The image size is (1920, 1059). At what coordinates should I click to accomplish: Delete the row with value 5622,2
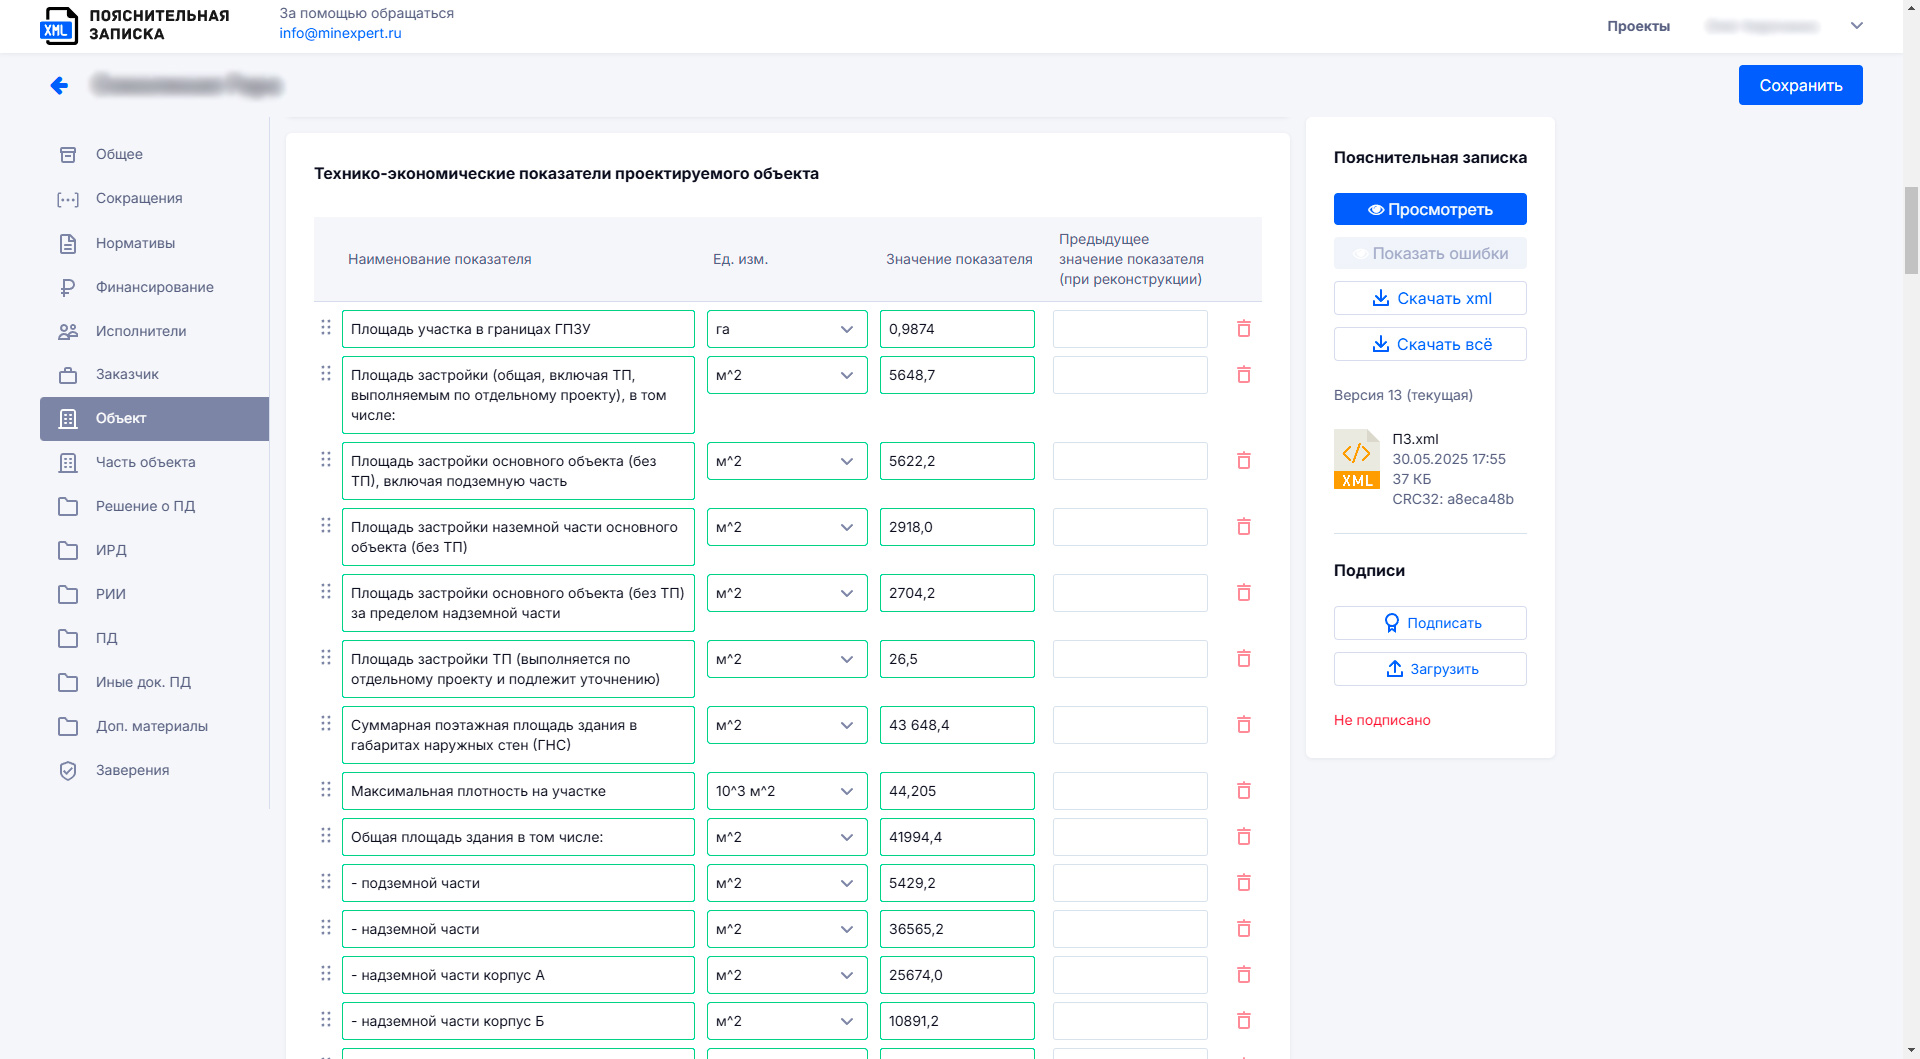1244,461
